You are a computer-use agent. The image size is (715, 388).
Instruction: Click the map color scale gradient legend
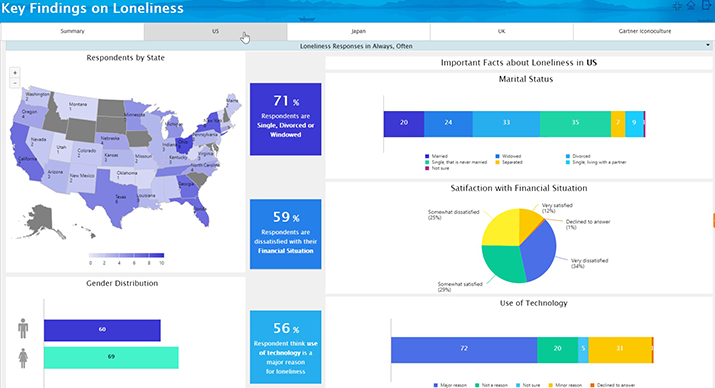pyautogui.click(x=126, y=255)
